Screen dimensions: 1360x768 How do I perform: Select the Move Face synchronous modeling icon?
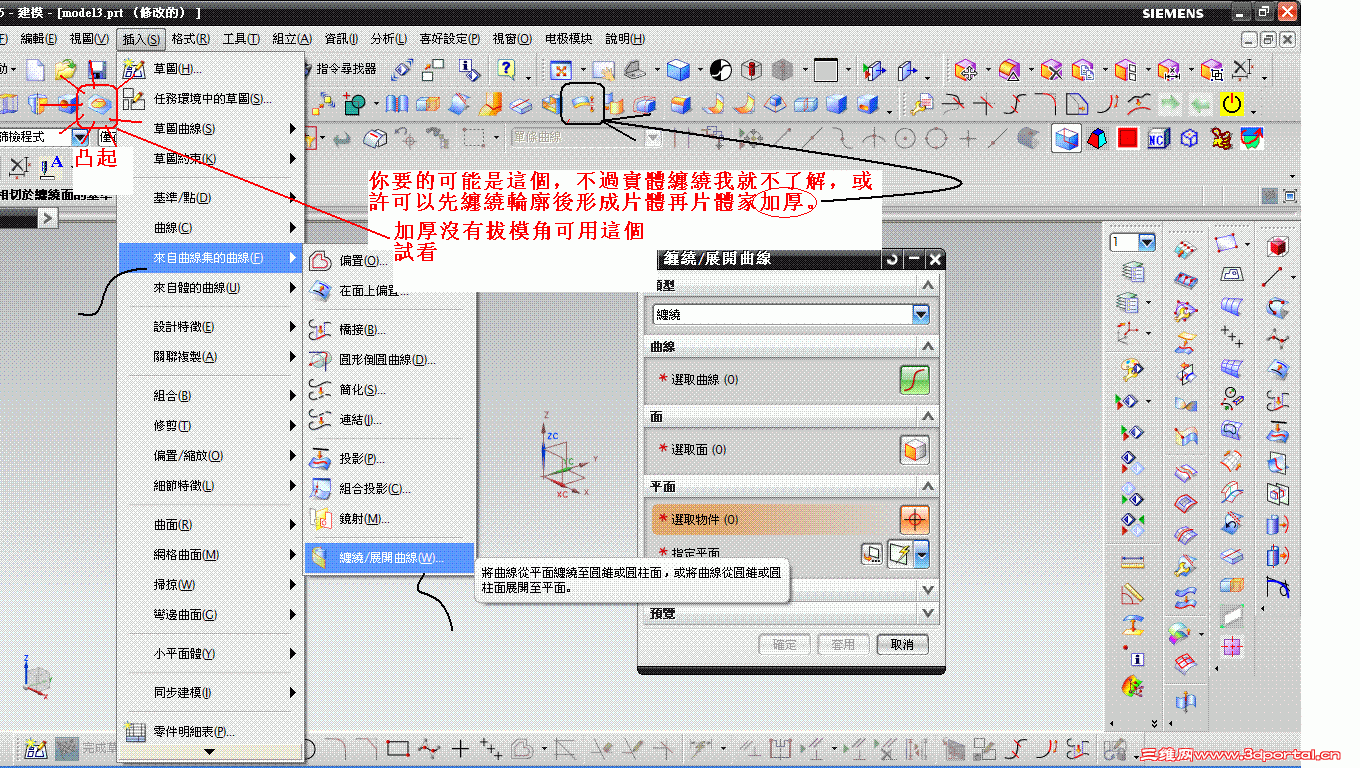coord(966,70)
